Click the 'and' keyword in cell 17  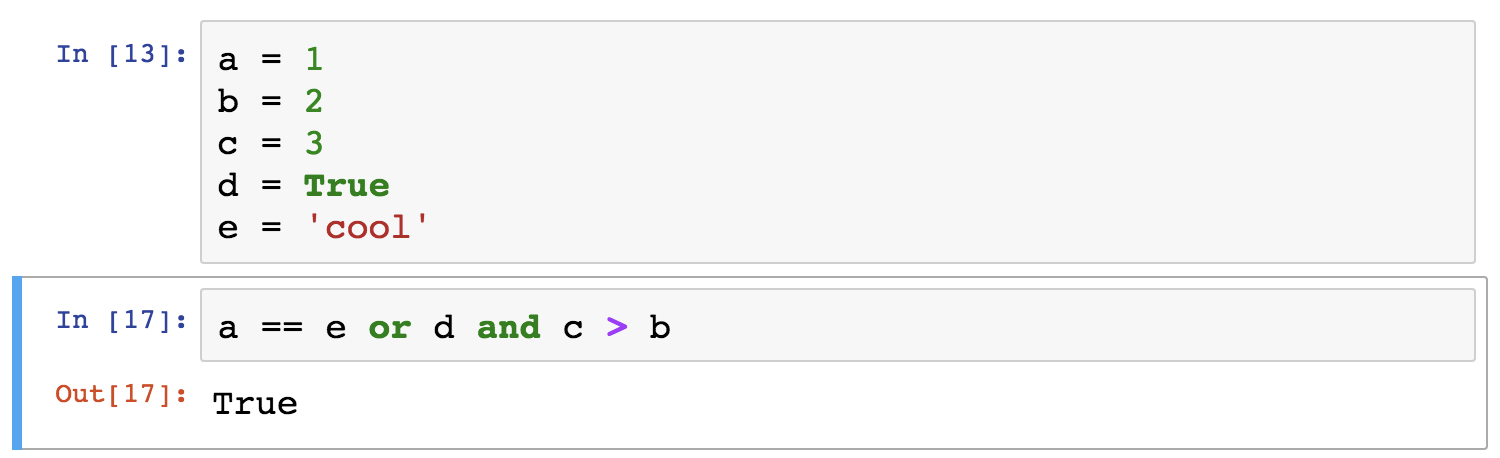509,328
